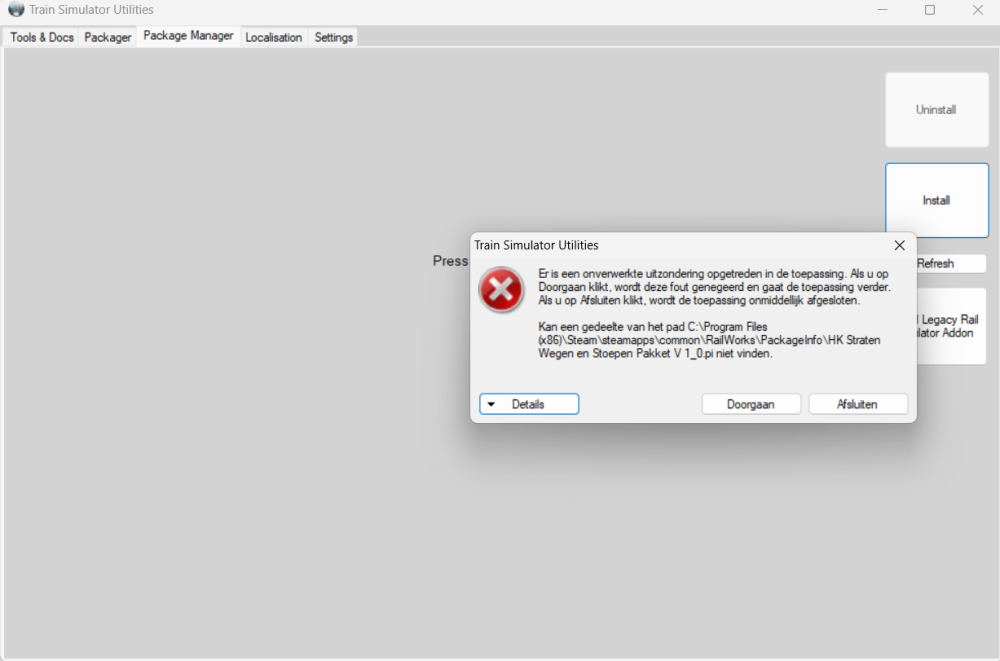The height and width of the screenshot is (661, 1000).
Task: Go to the Localisation tab
Action: tap(274, 37)
